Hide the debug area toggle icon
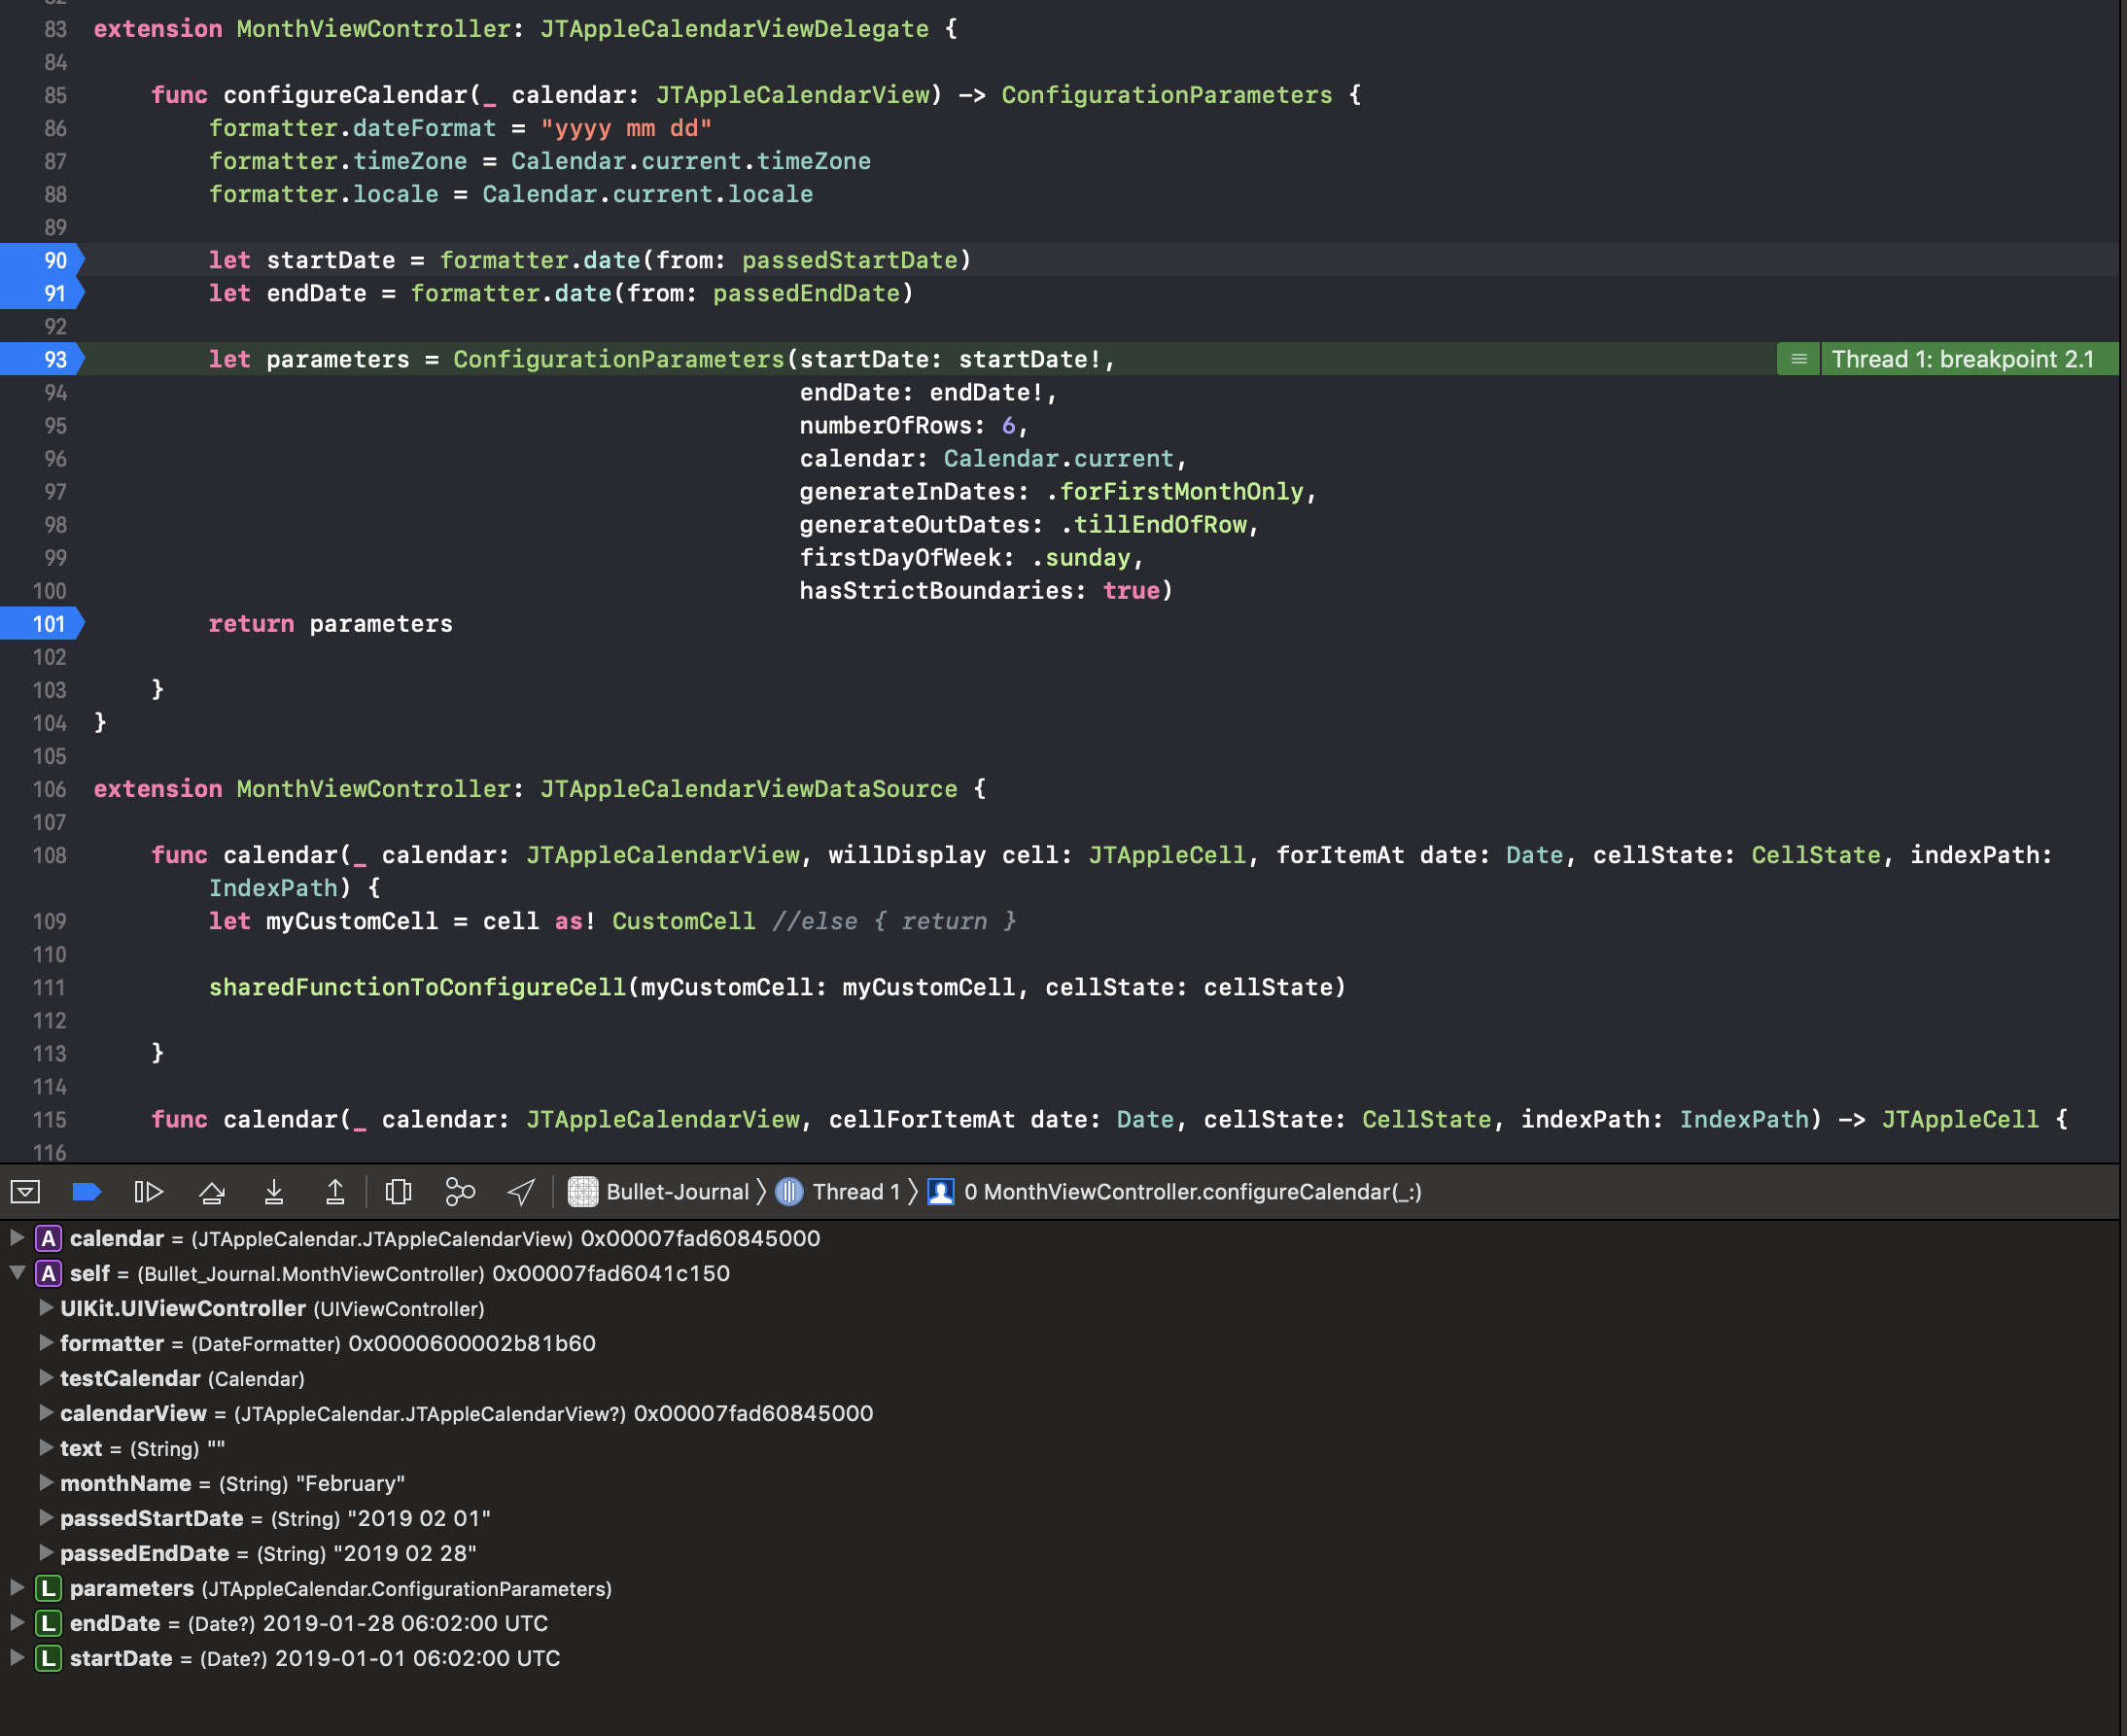This screenshot has width=2127, height=1736. [25, 1191]
